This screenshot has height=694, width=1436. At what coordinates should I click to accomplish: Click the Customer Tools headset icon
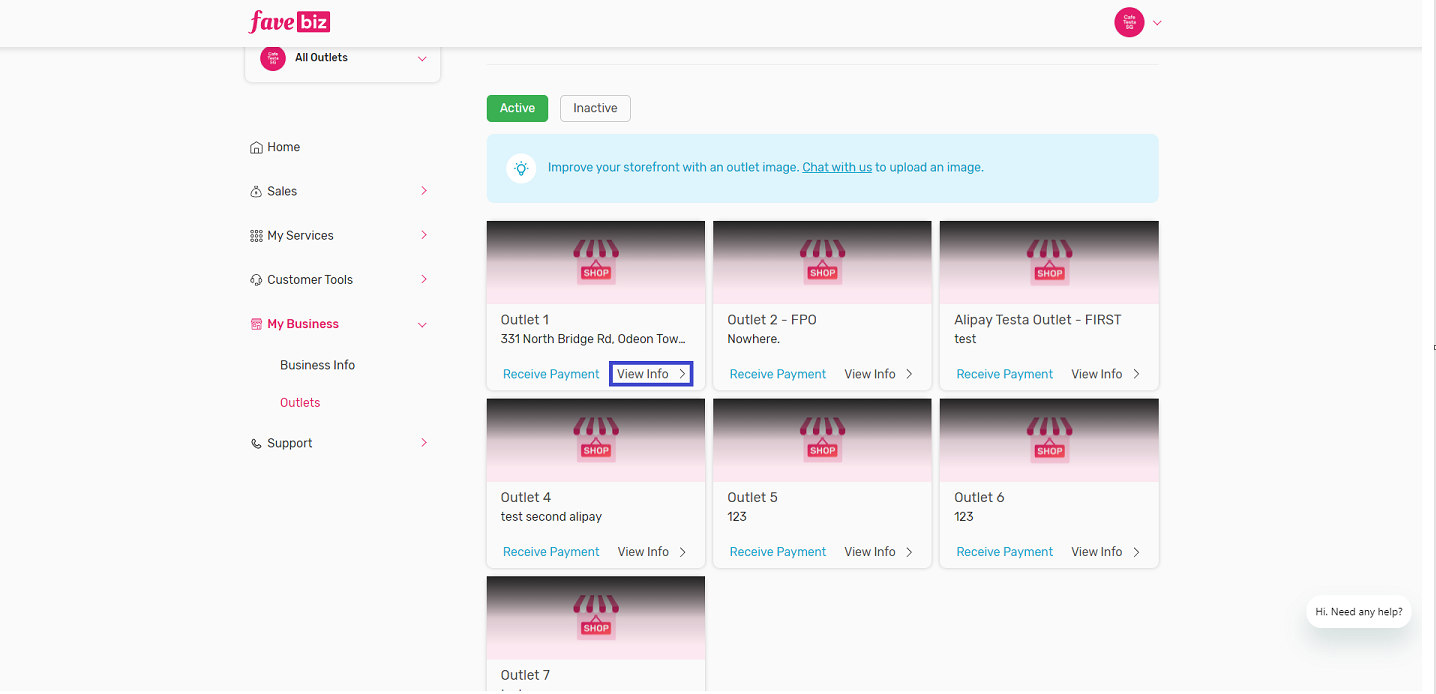[256, 280]
